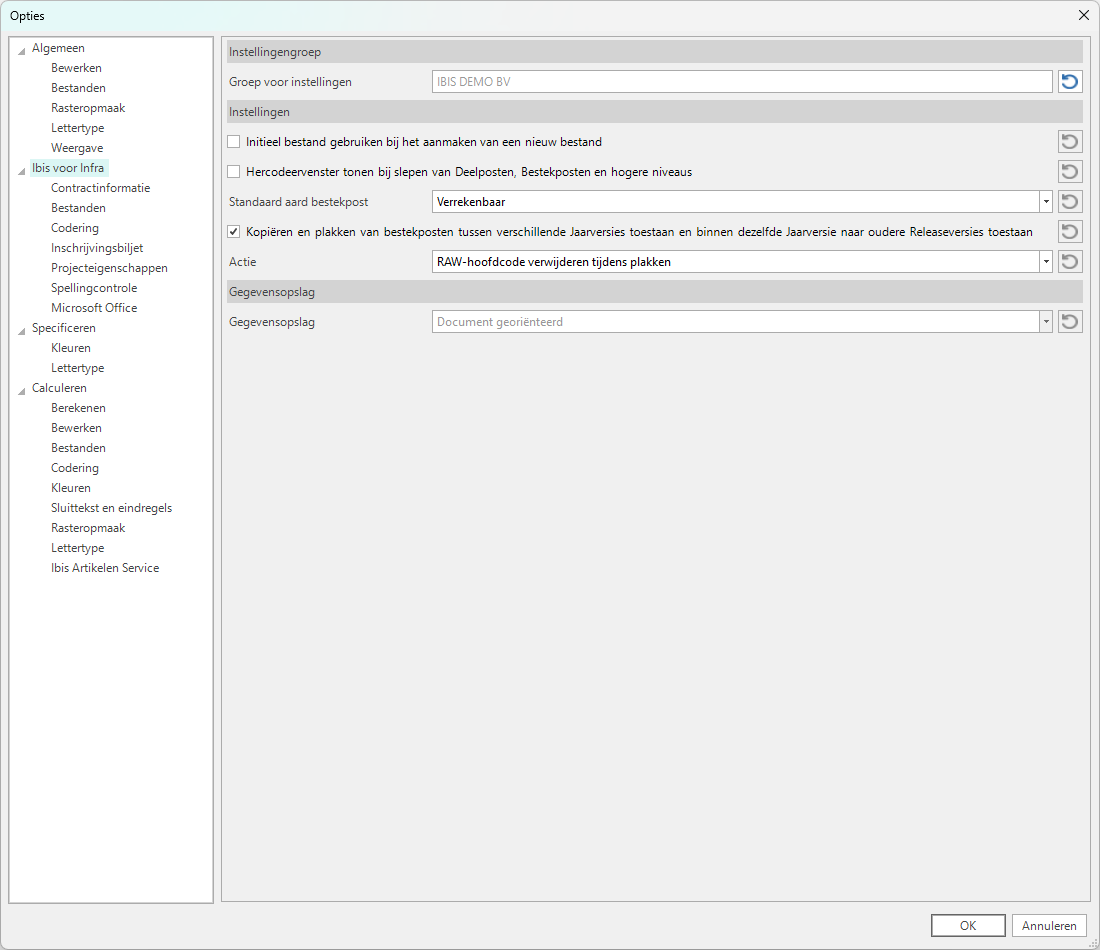The image size is (1100, 950).
Task: Reset Standaard aard bestekpost to default
Action: point(1070,202)
